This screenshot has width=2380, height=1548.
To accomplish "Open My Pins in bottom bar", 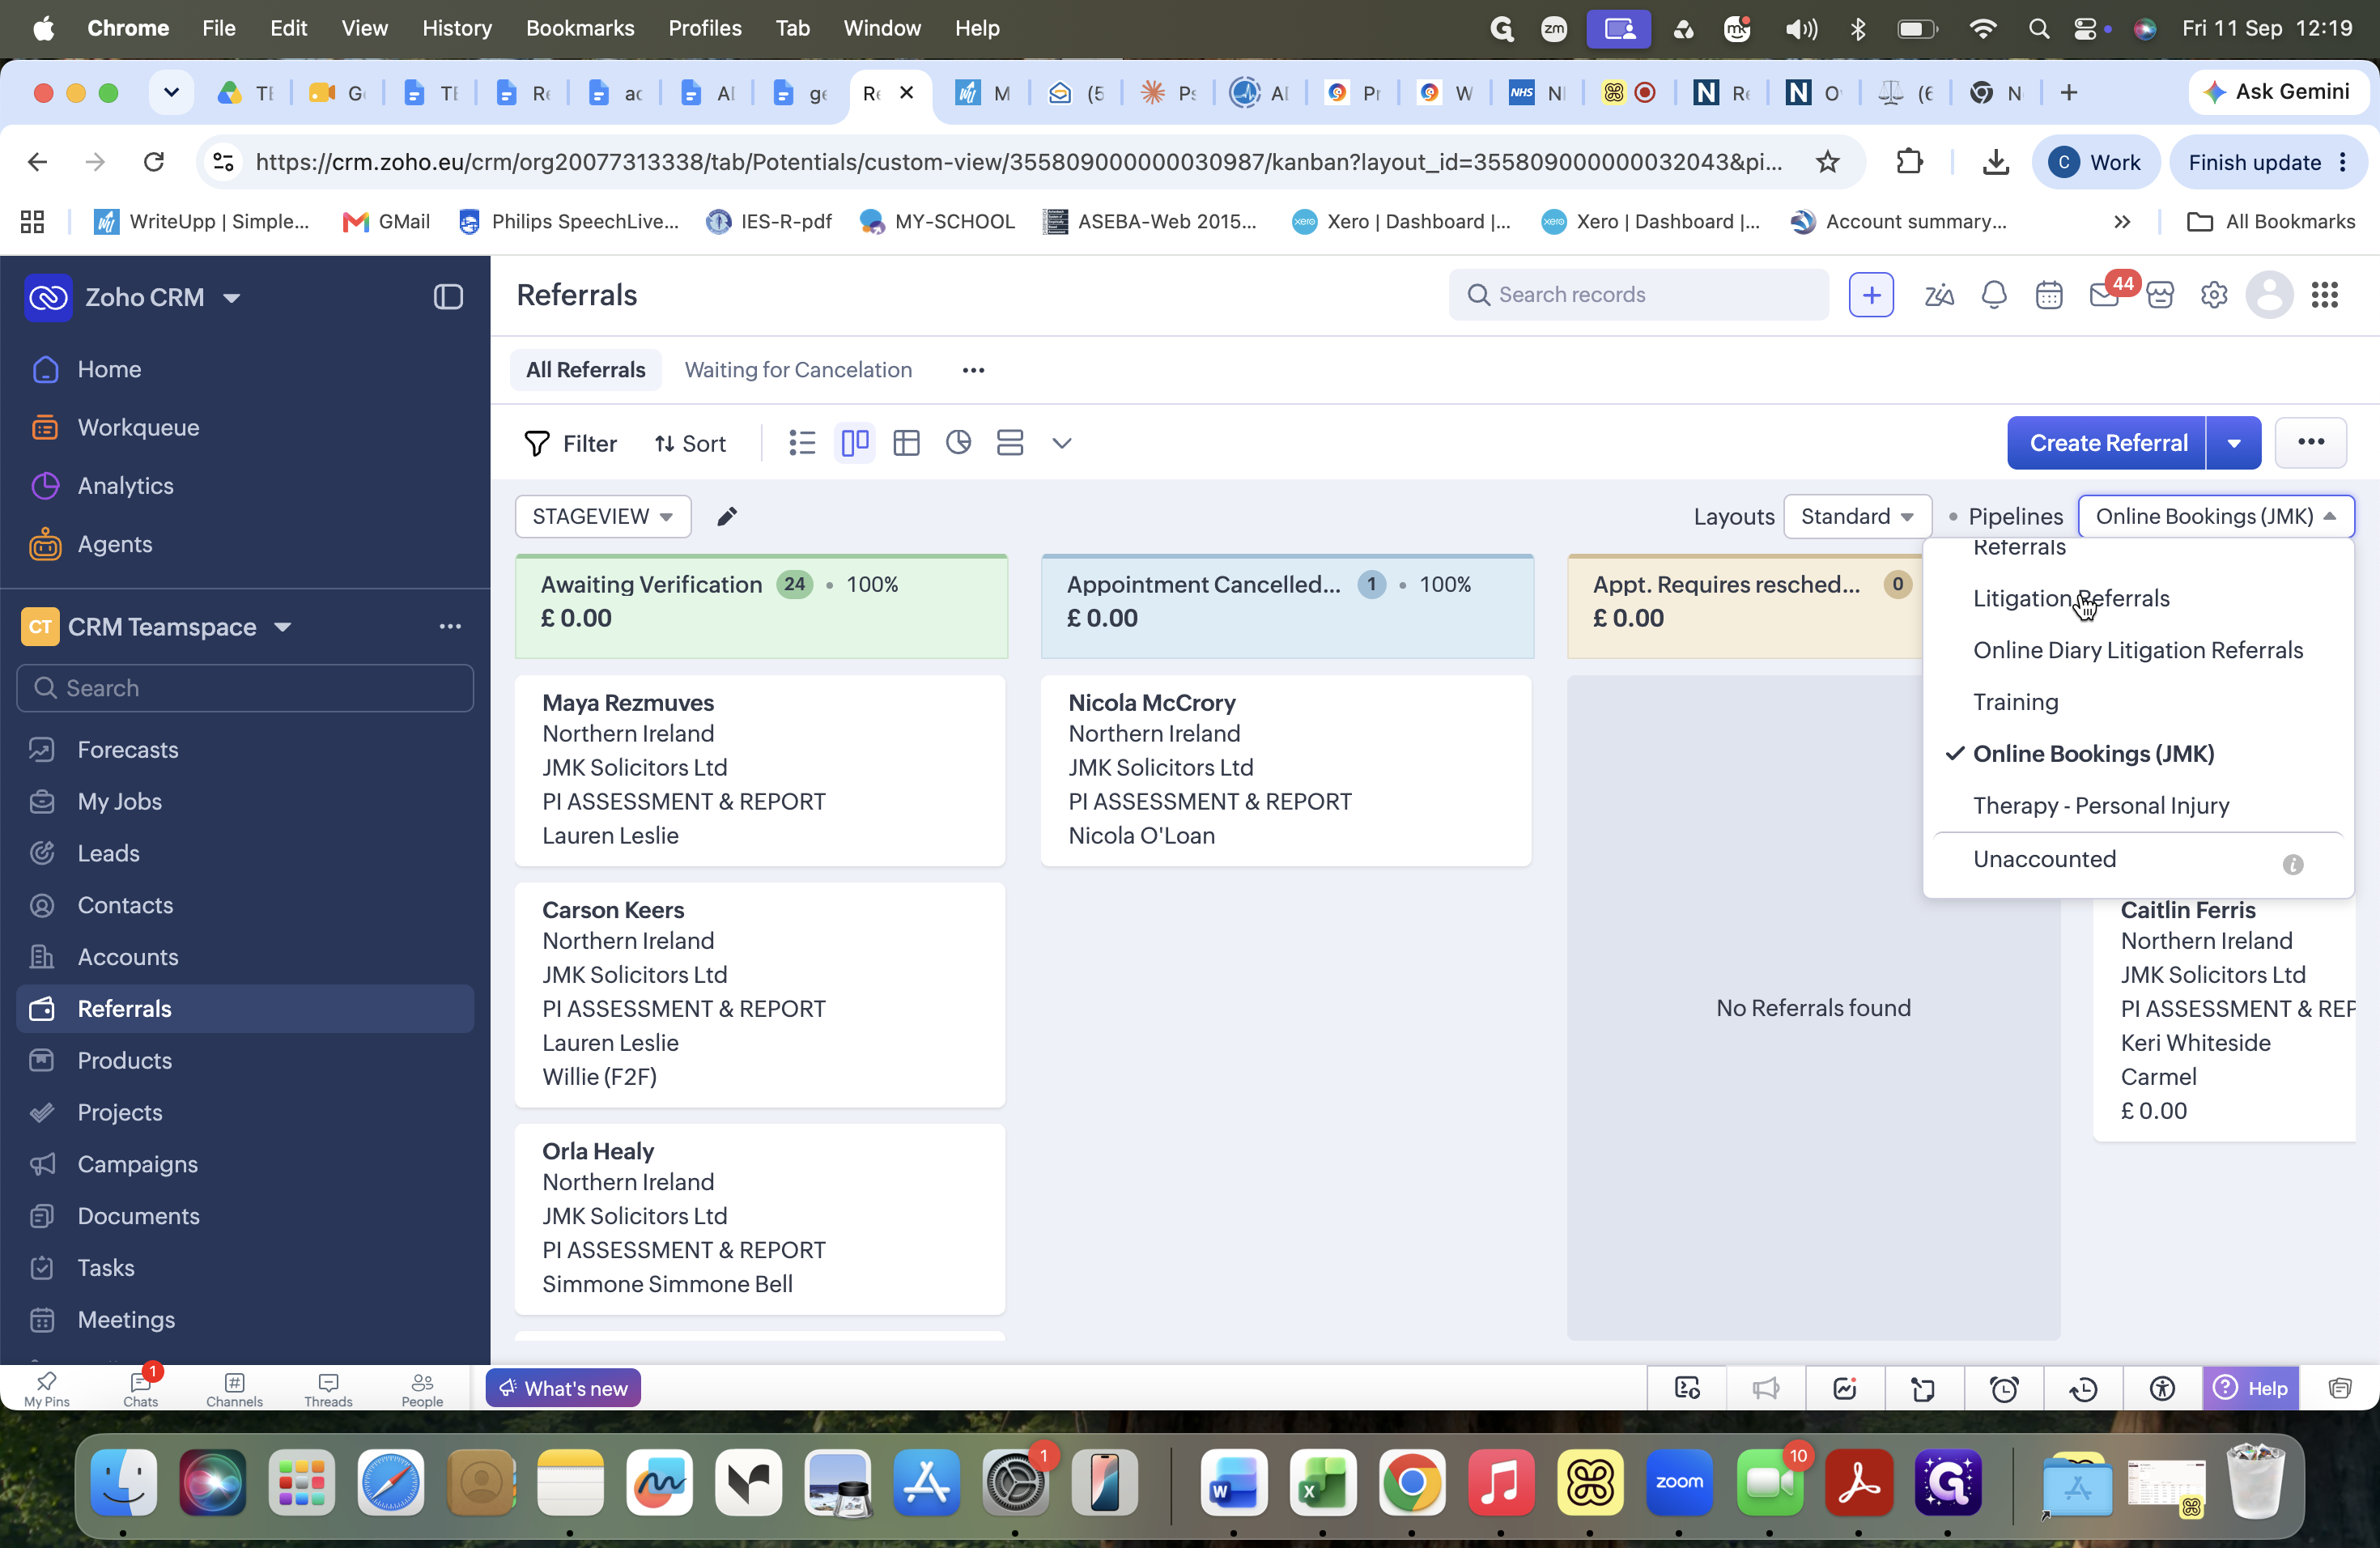I will point(47,1389).
